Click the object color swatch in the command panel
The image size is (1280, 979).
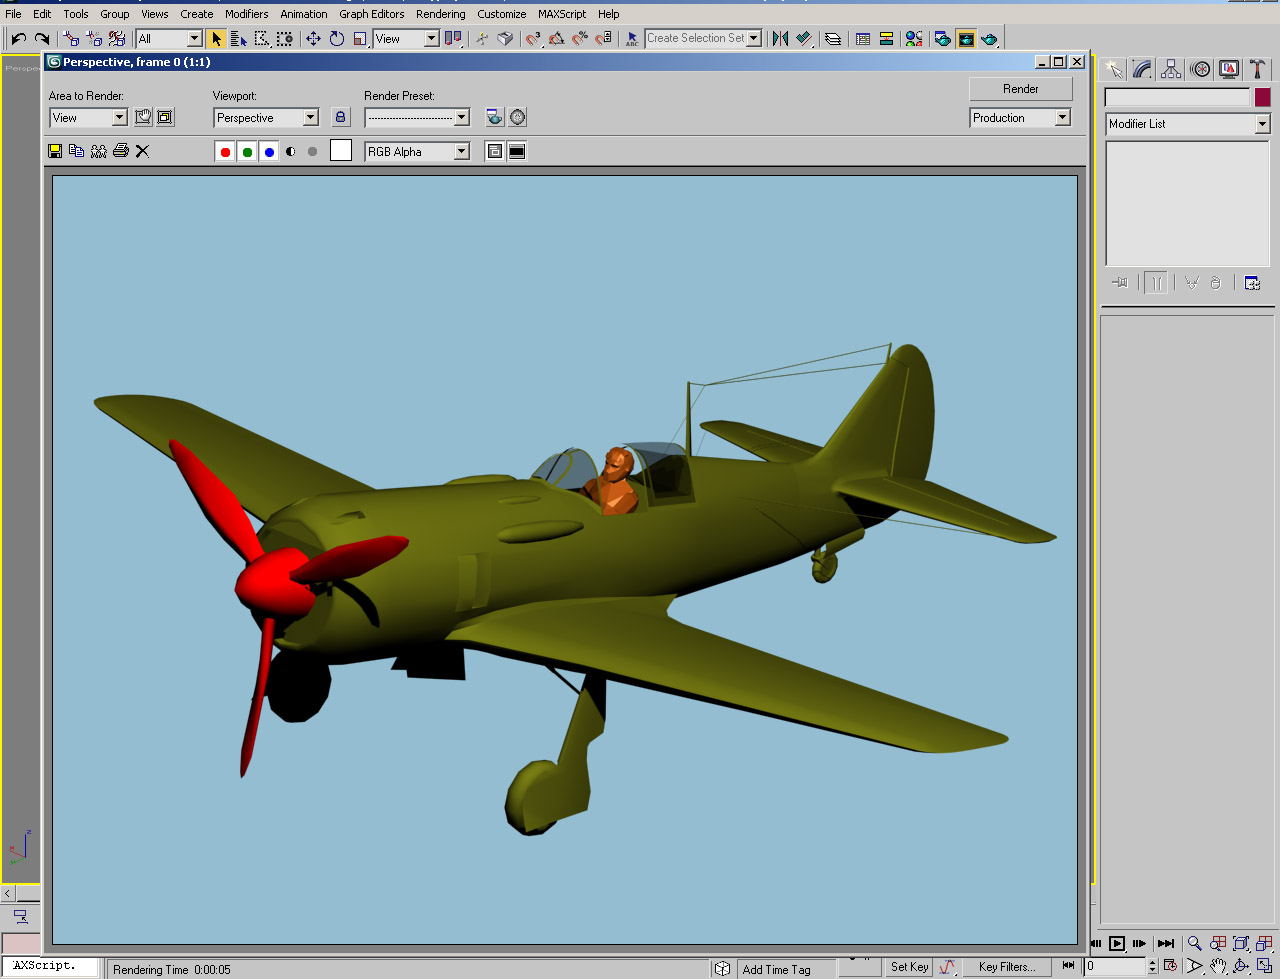pos(1262,97)
